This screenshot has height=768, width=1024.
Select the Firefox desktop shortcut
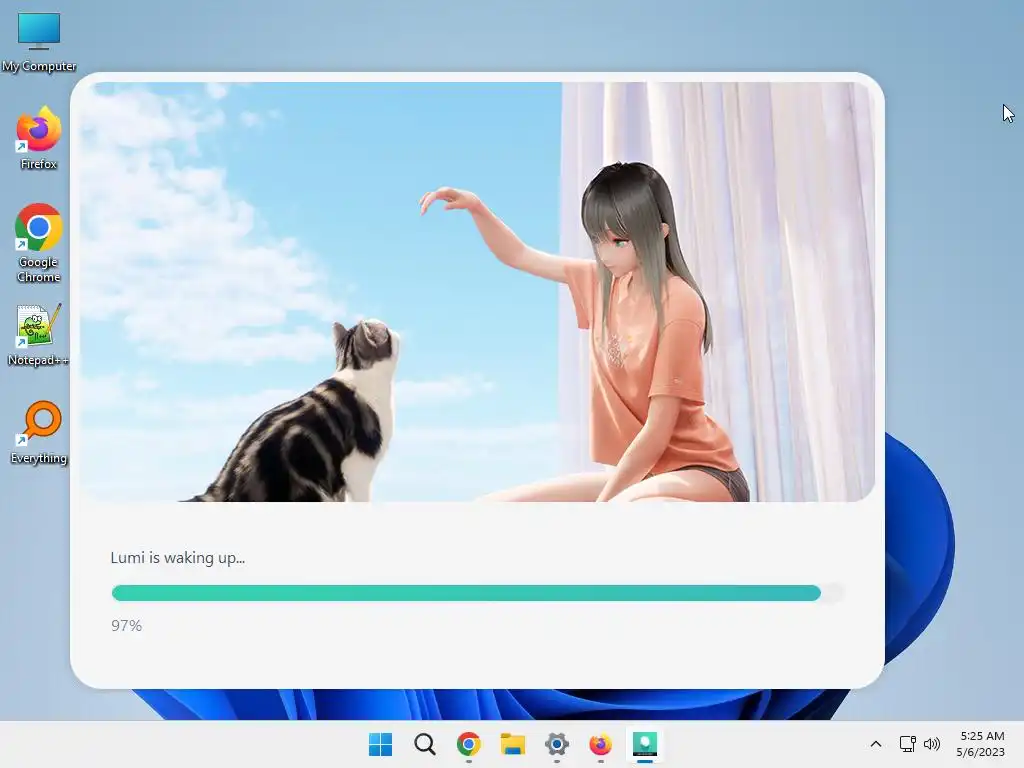coord(39,138)
